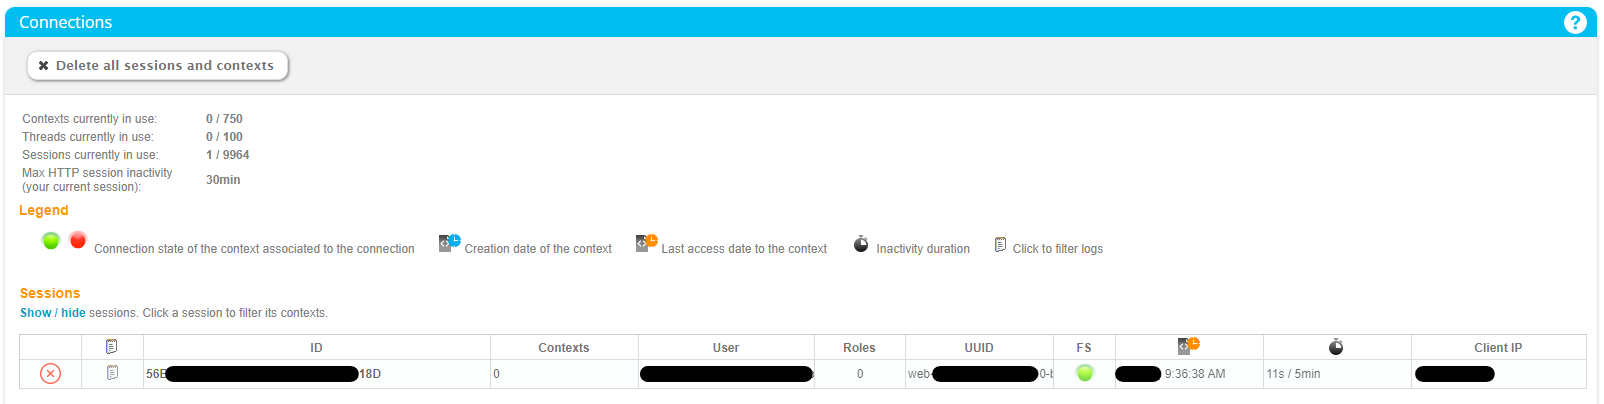Screen dimensions: 1604x404
Task: Click the green FS status indicator in row
Action: [1084, 373]
